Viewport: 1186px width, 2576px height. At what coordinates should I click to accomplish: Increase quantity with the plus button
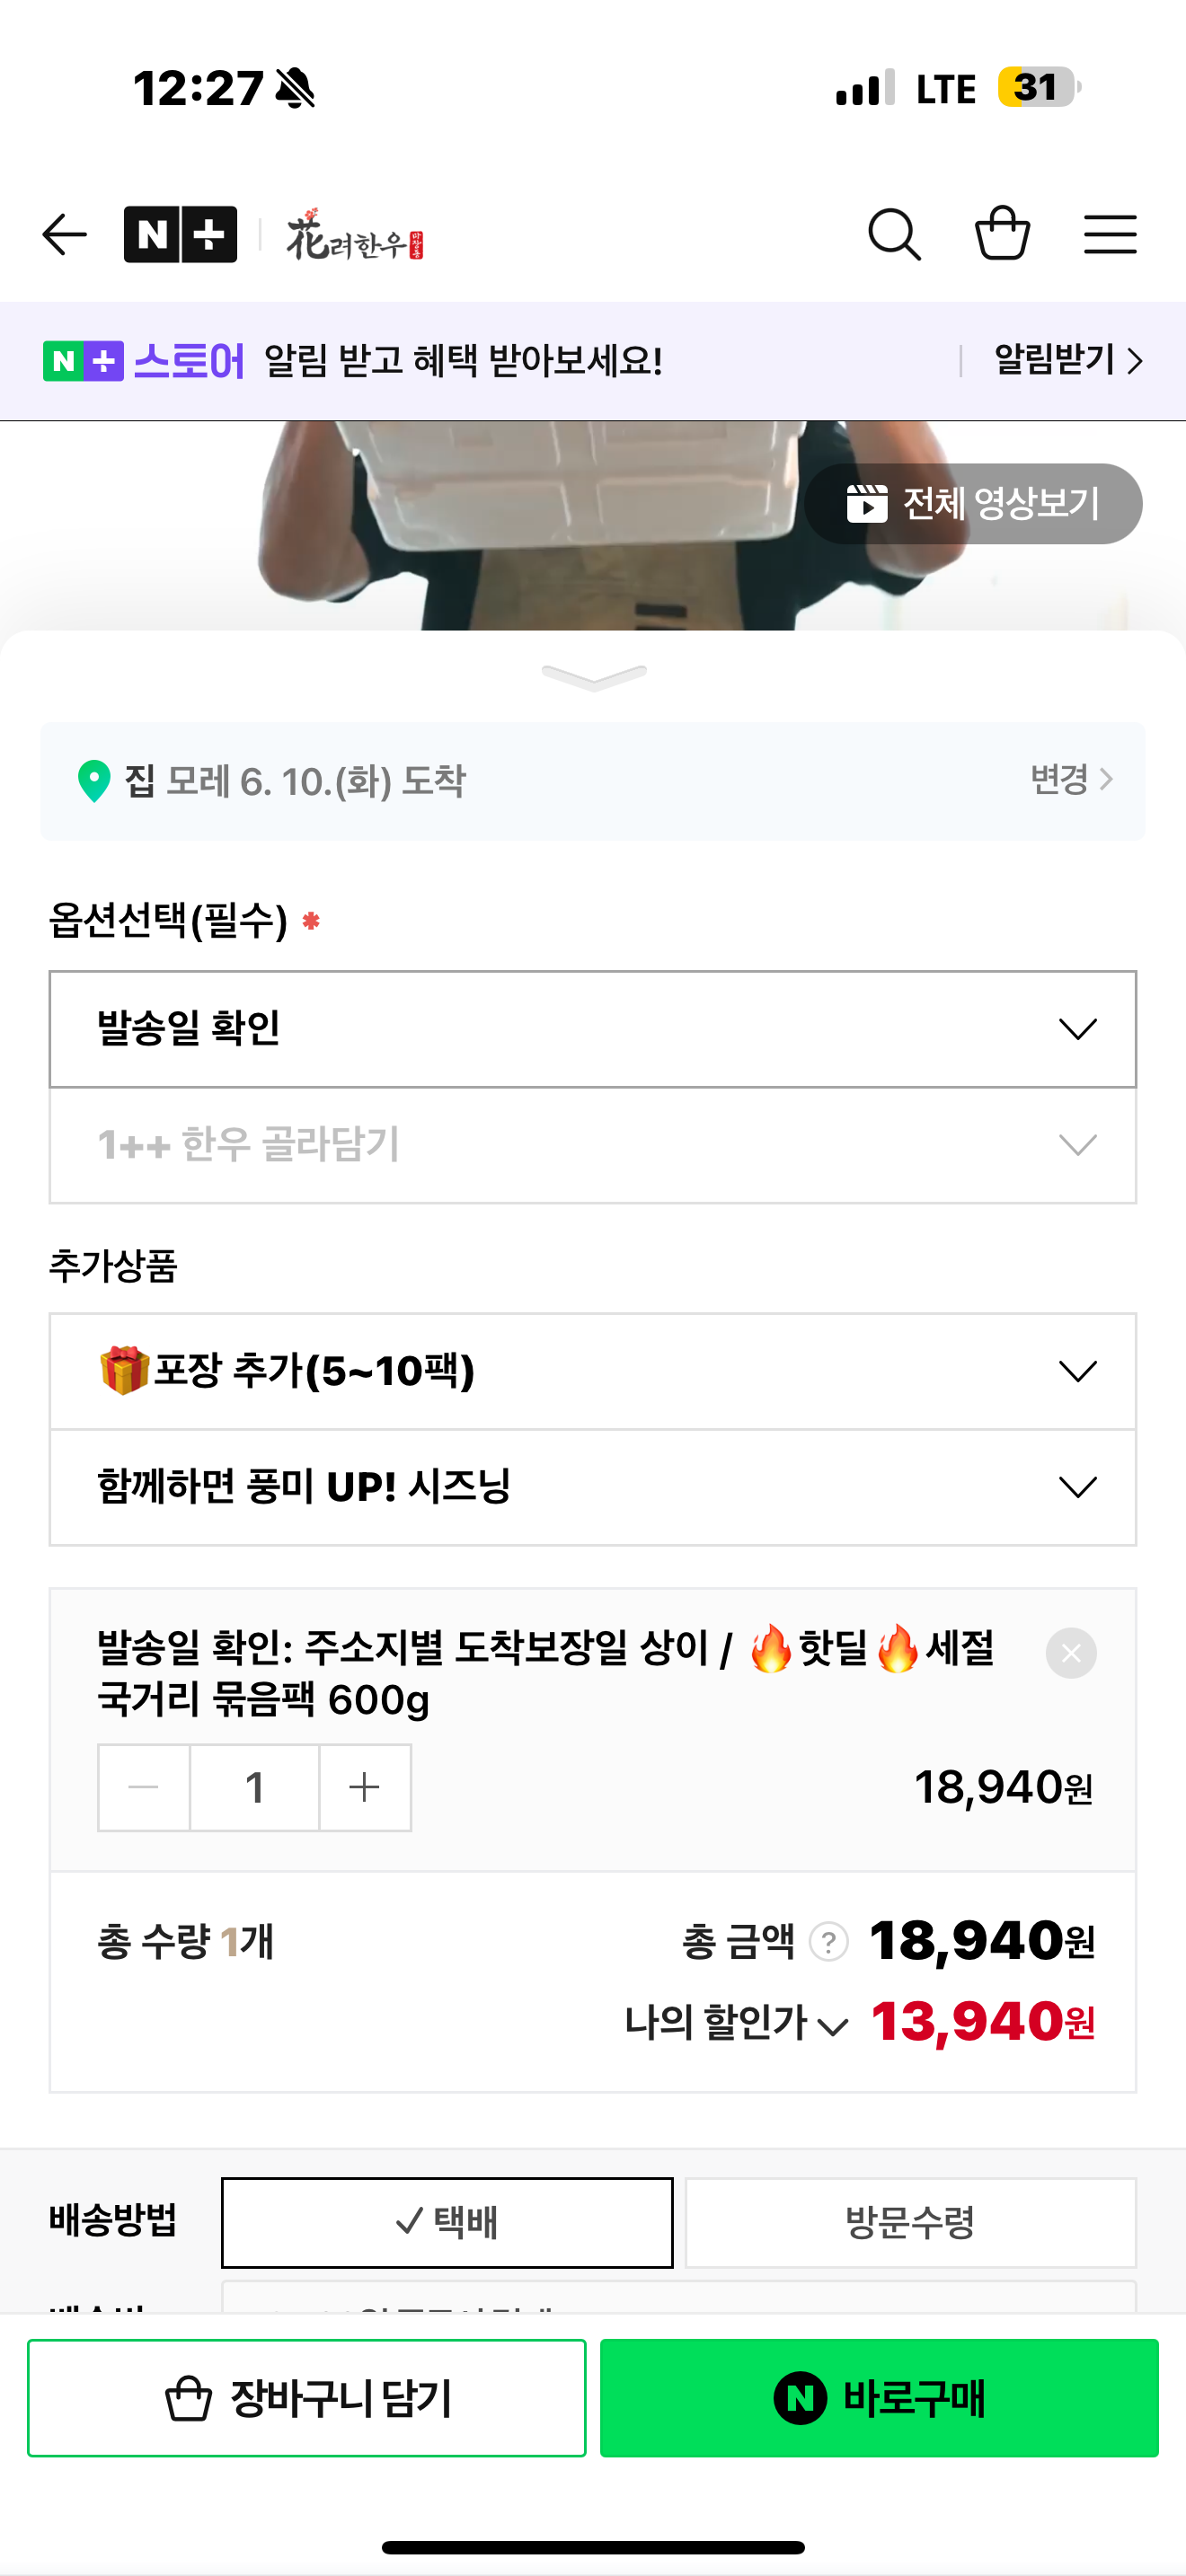[x=365, y=1787]
